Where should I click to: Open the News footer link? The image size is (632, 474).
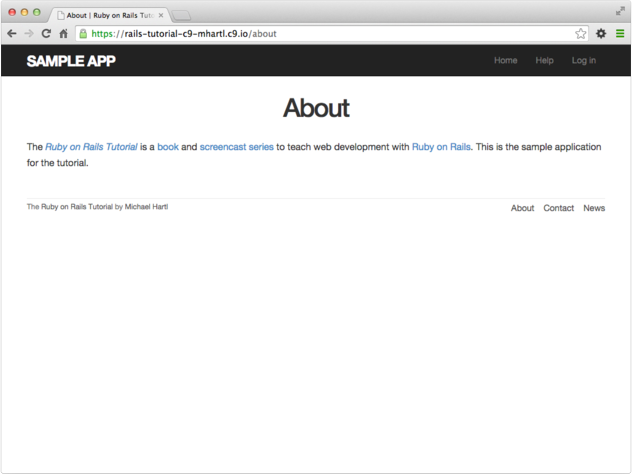coord(594,208)
